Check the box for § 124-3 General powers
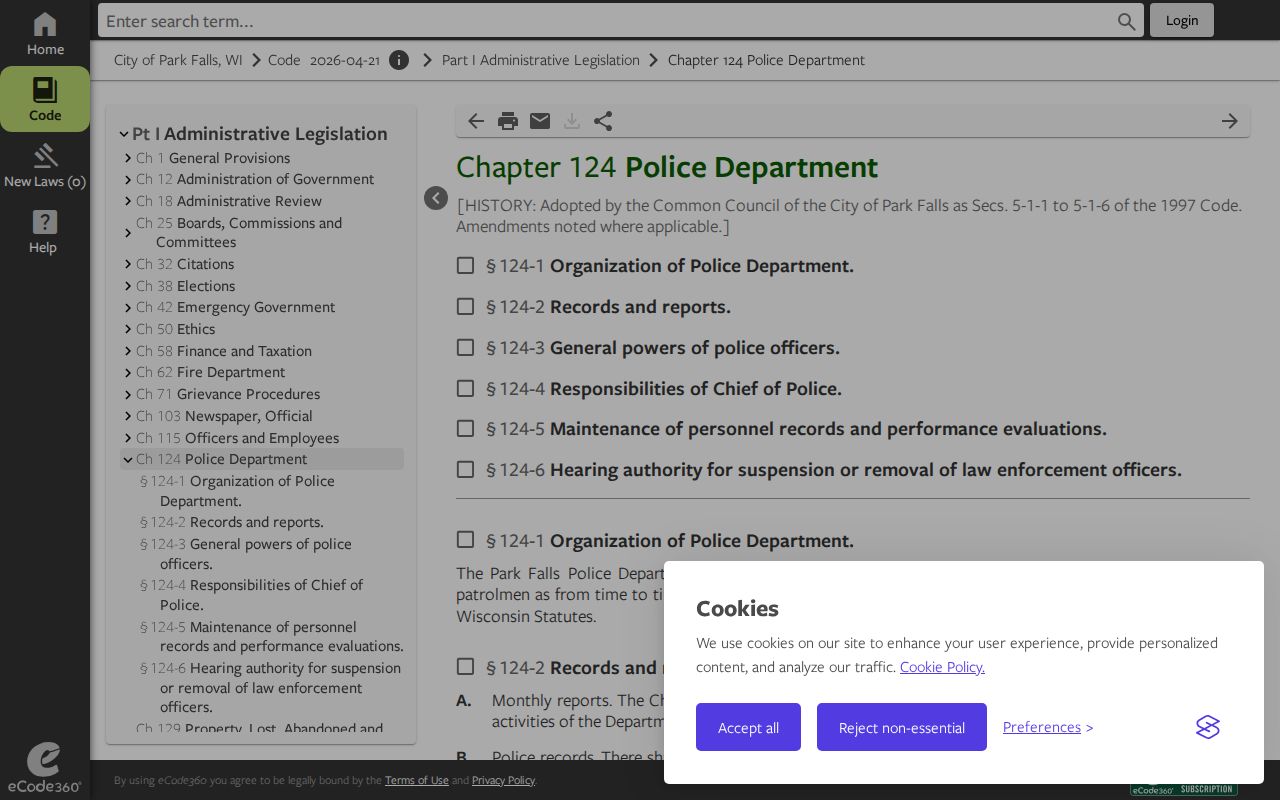Image resolution: width=1280 pixels, height=800 pixels. pos(465,348)
